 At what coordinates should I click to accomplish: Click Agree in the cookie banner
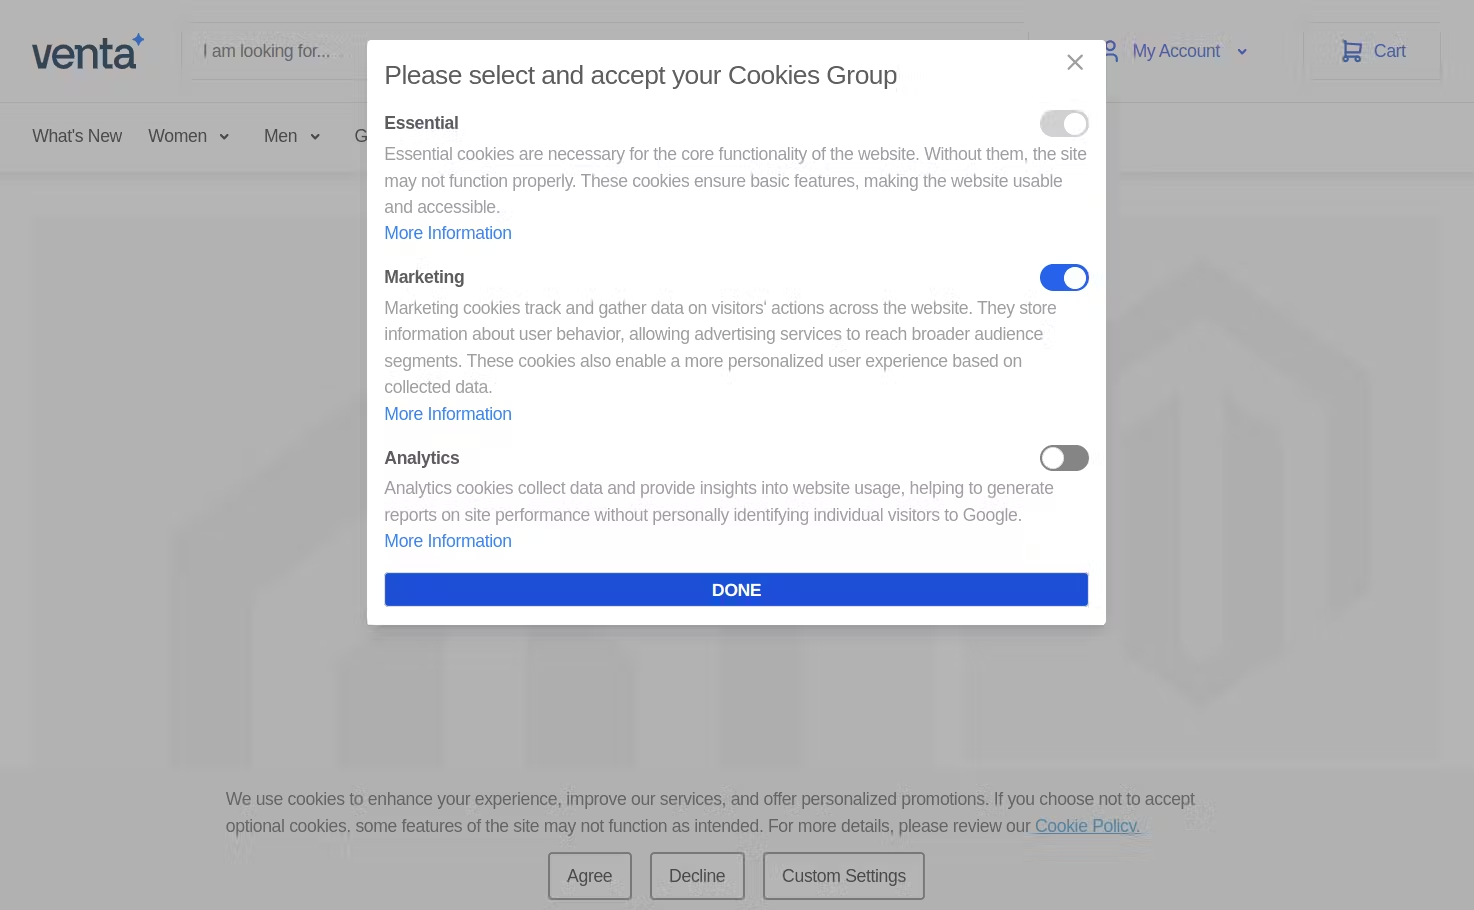click(x=589, y=875)
